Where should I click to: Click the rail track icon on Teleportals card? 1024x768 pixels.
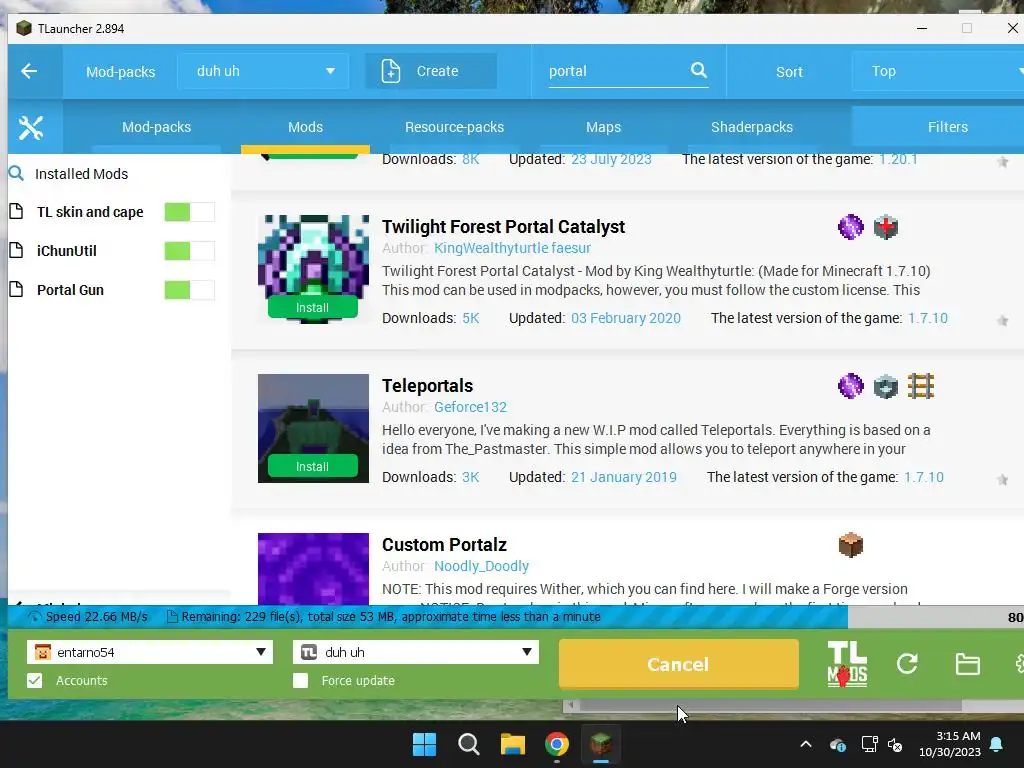tap(921, 386)
